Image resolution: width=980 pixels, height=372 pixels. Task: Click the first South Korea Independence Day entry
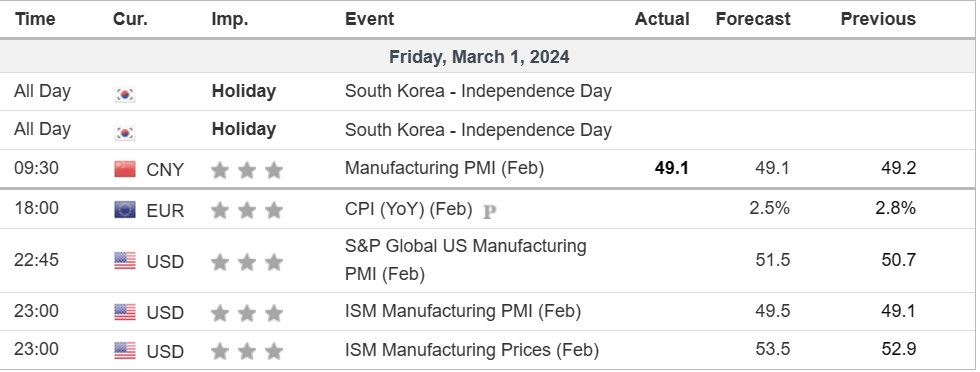pyautogui.click(x=478, y=91)
